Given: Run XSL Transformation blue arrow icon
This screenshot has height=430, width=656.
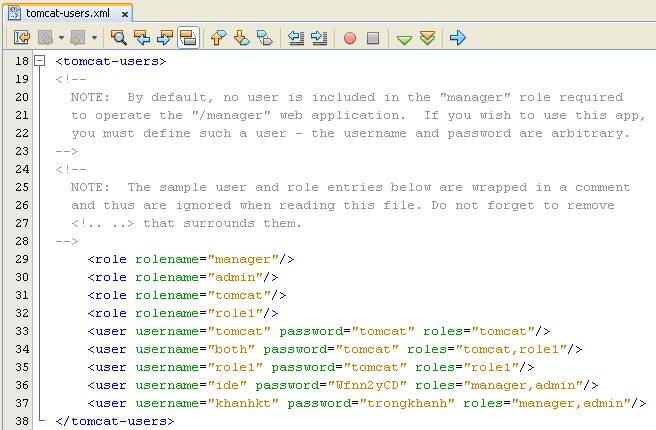Looking at the screenshot, I should pyautogui.click(x=457, y=38).
